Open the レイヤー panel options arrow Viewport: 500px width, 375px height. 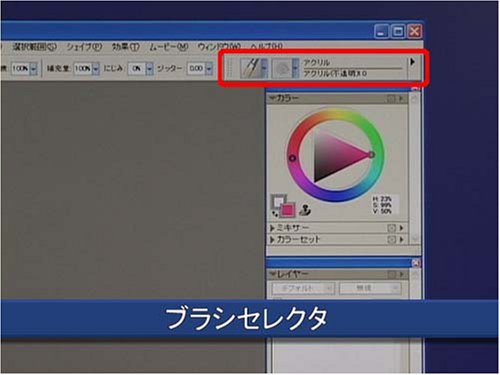click(401, 274)
